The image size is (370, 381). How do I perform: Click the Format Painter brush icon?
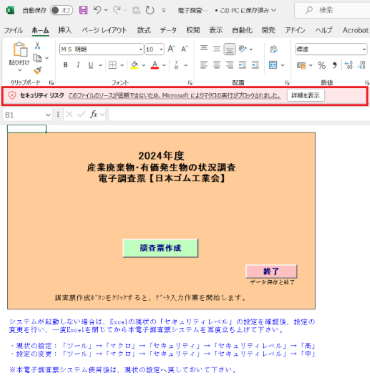38,70
